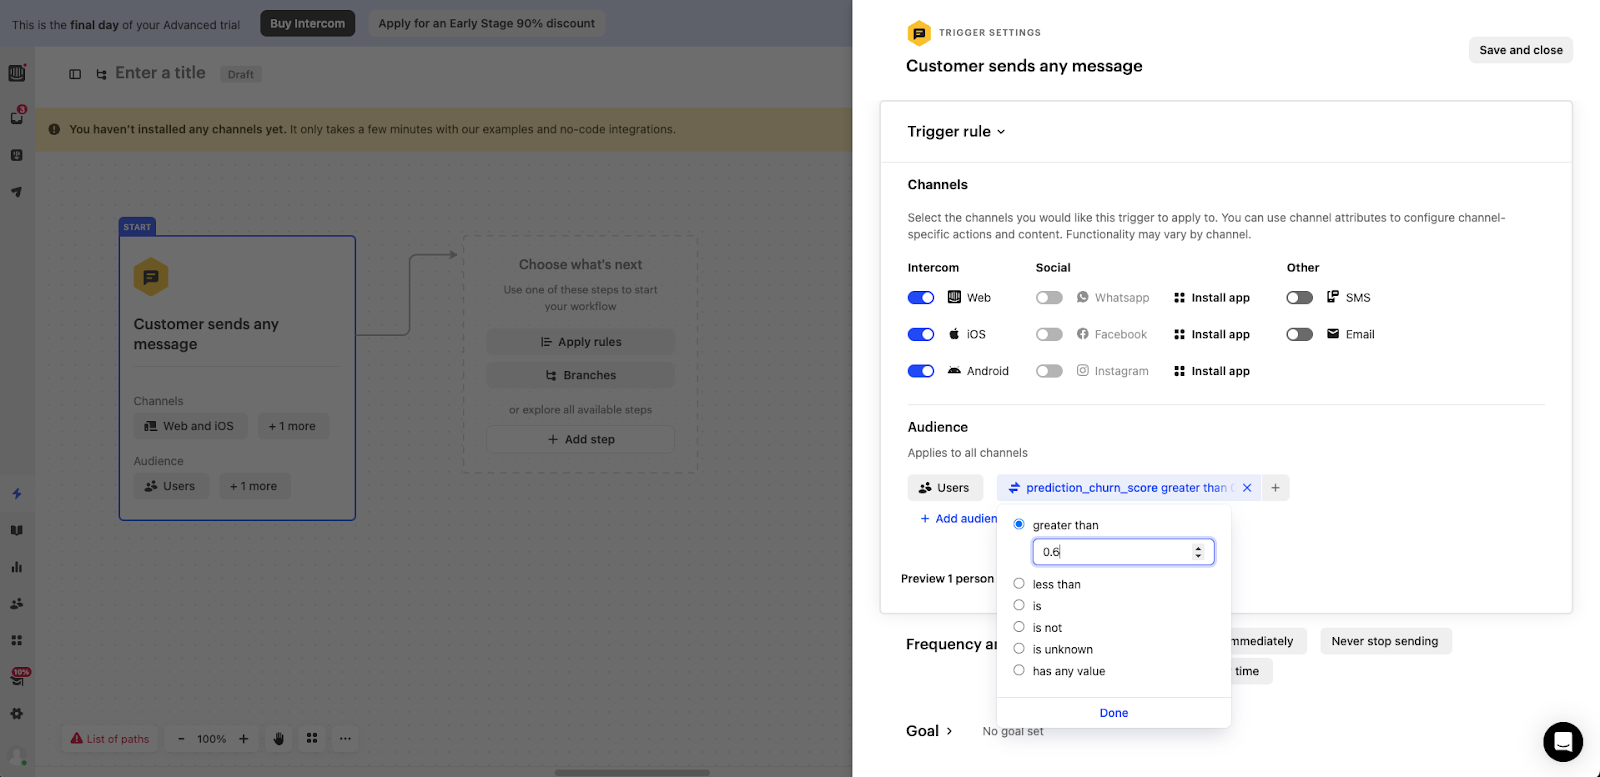Open the App Store grid icon in sidebar
The image size is (1600, 777).
point(17,640)
